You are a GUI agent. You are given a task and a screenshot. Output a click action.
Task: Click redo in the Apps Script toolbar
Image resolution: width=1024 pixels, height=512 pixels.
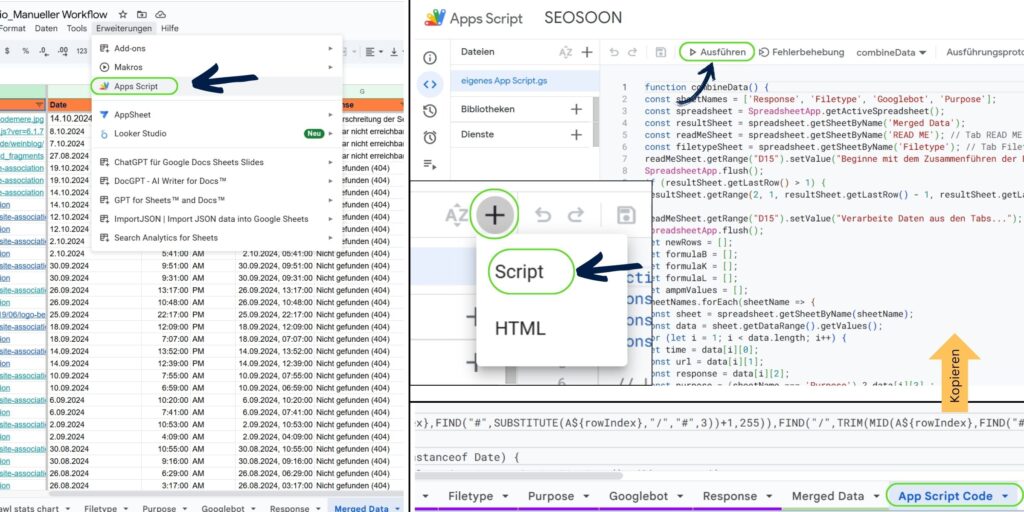[x=632, y=52]
